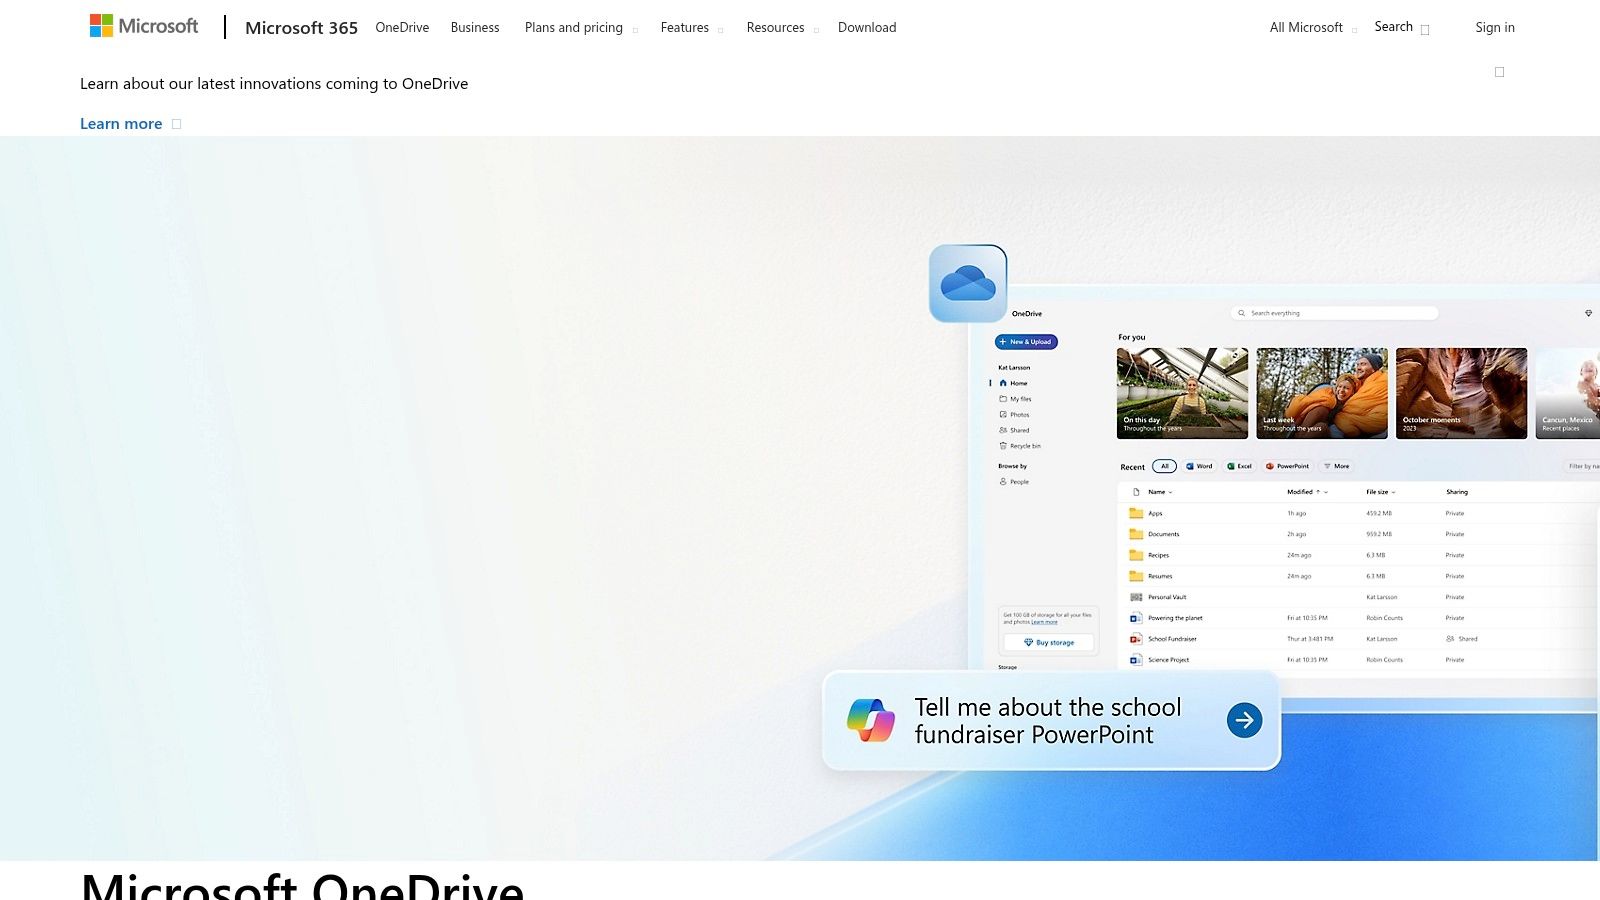Click the Word icon beside Powering the planet
The width and height of the screenshot is (1600, 900).
(1136, 618)
